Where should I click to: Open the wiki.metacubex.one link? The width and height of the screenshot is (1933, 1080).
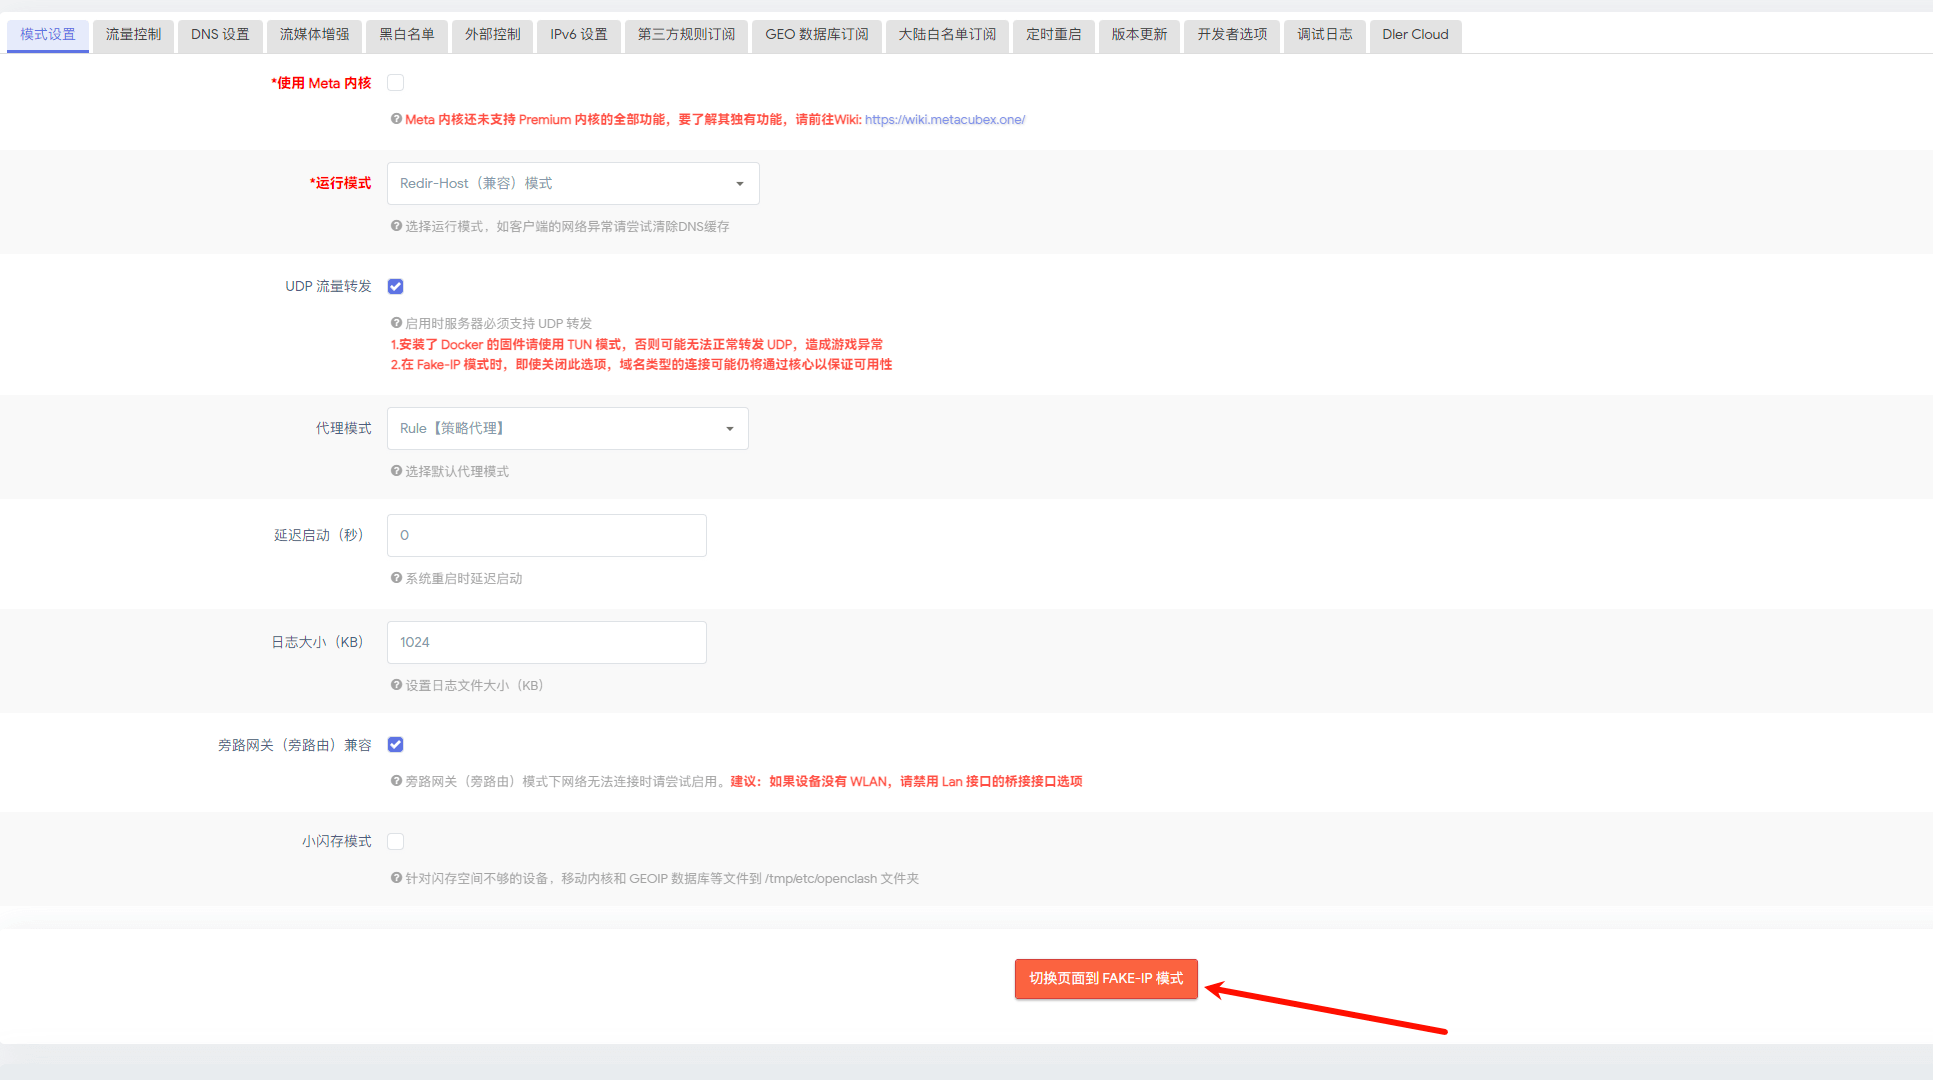click(944, 119)
